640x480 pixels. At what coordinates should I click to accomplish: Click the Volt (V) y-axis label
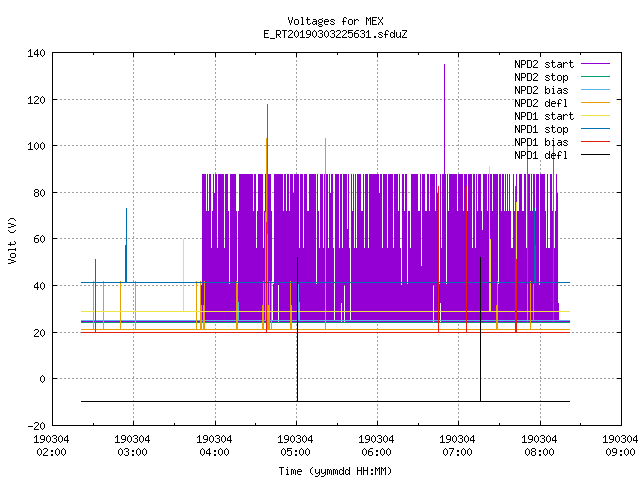pos(12,240)
